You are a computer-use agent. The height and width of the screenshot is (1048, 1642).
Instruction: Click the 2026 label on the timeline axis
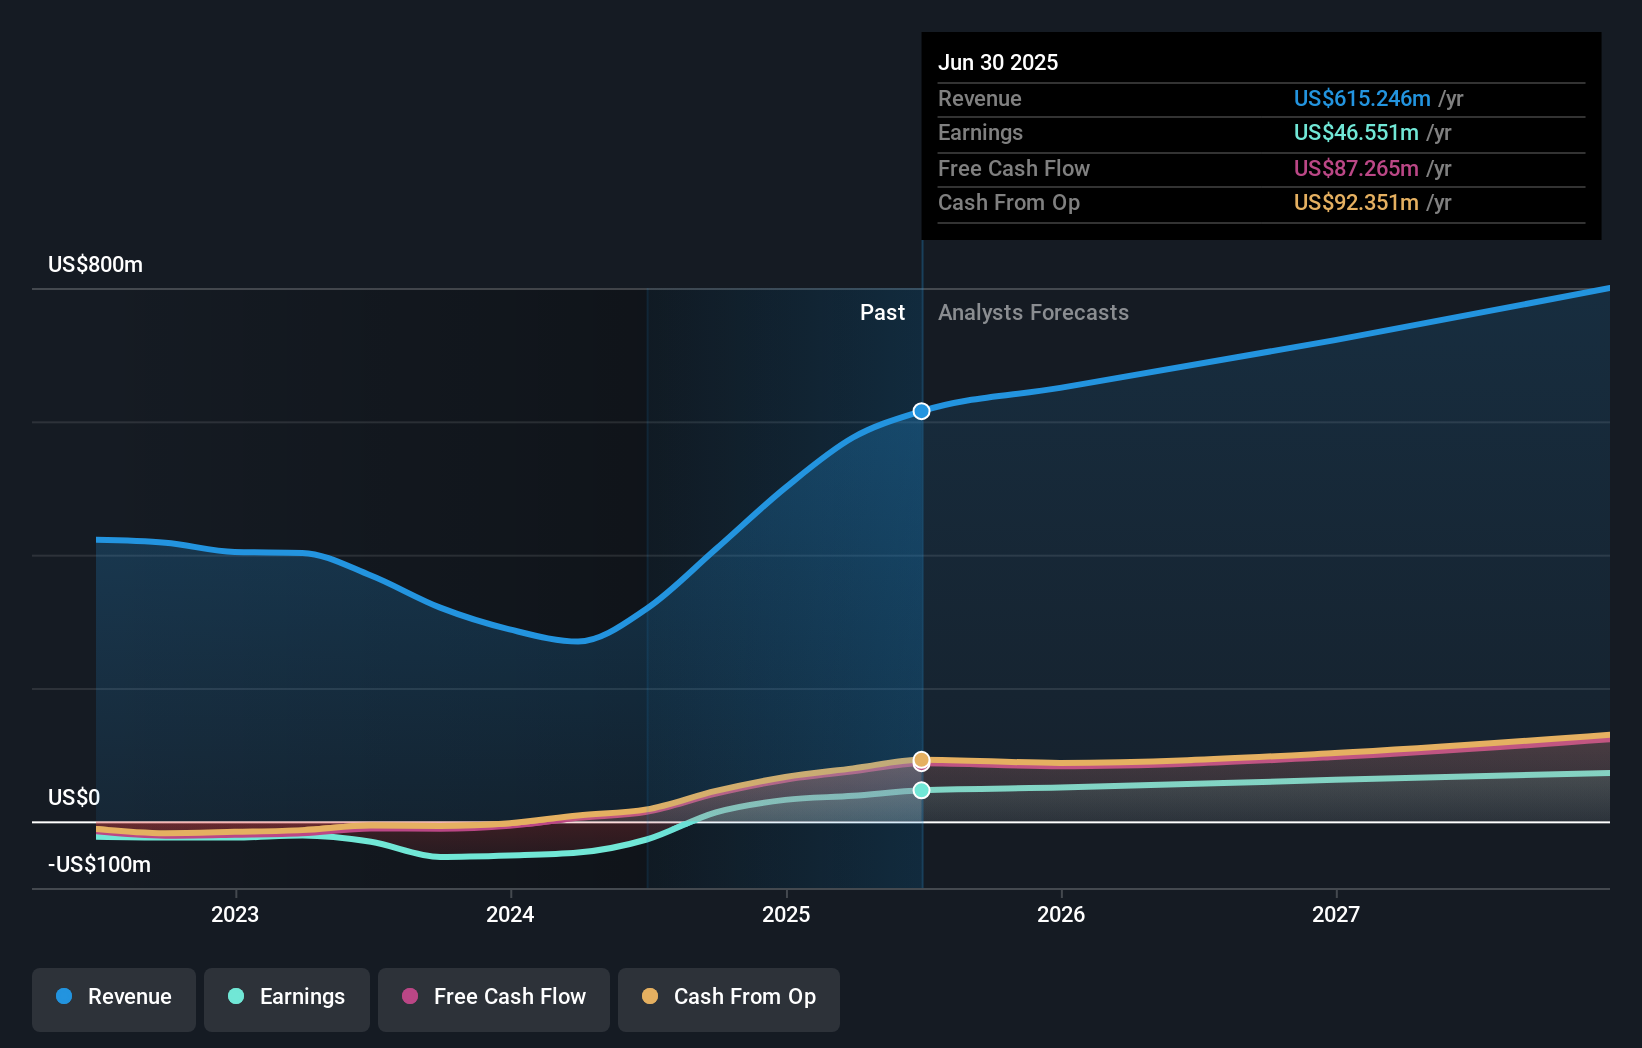(1062, 913)
